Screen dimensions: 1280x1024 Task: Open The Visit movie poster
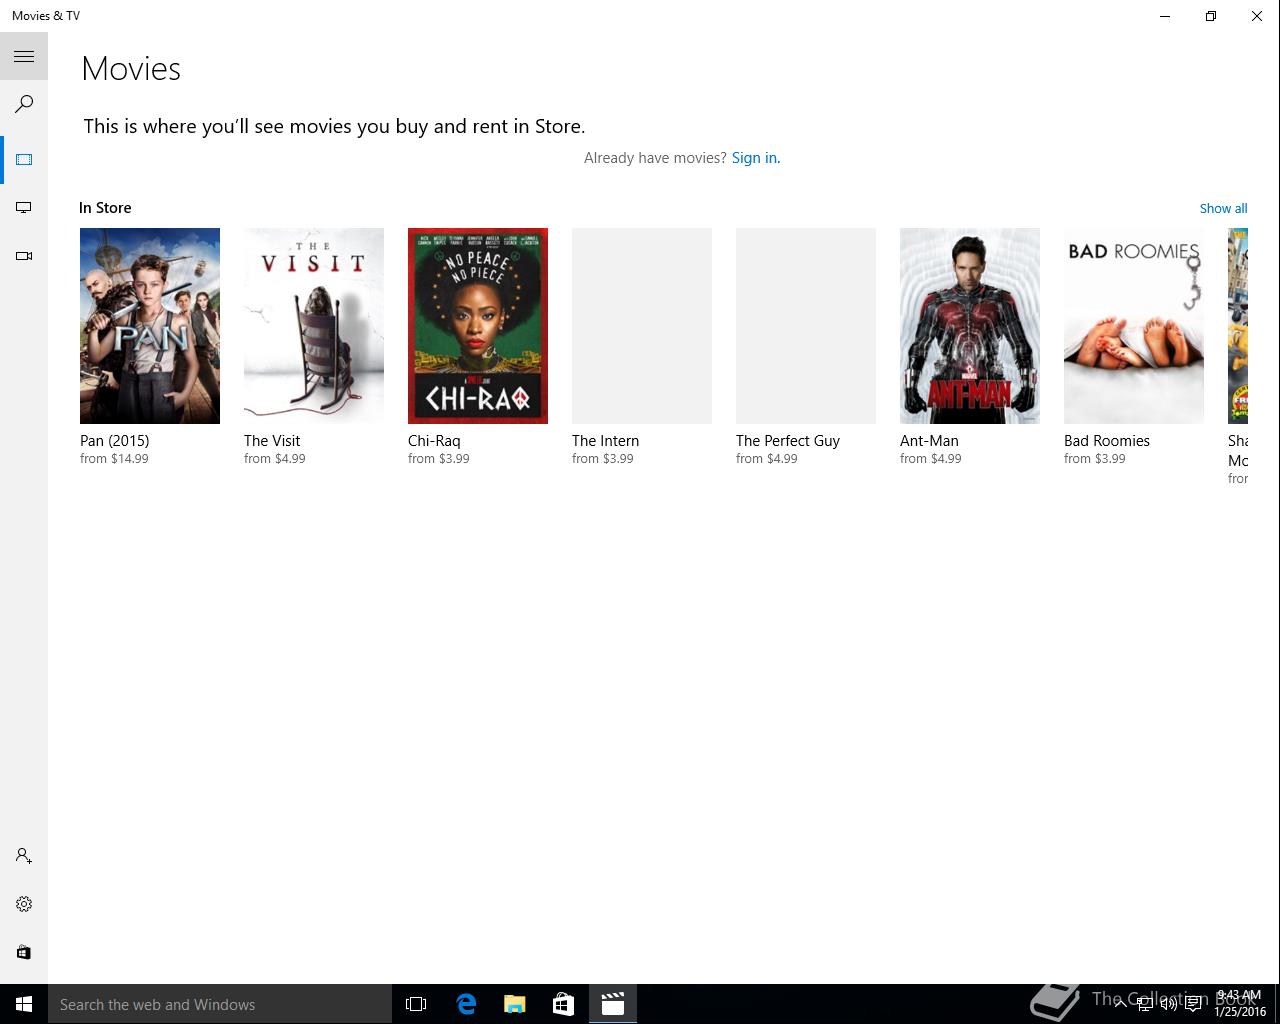pyautogui.click(x=314, y=326)
